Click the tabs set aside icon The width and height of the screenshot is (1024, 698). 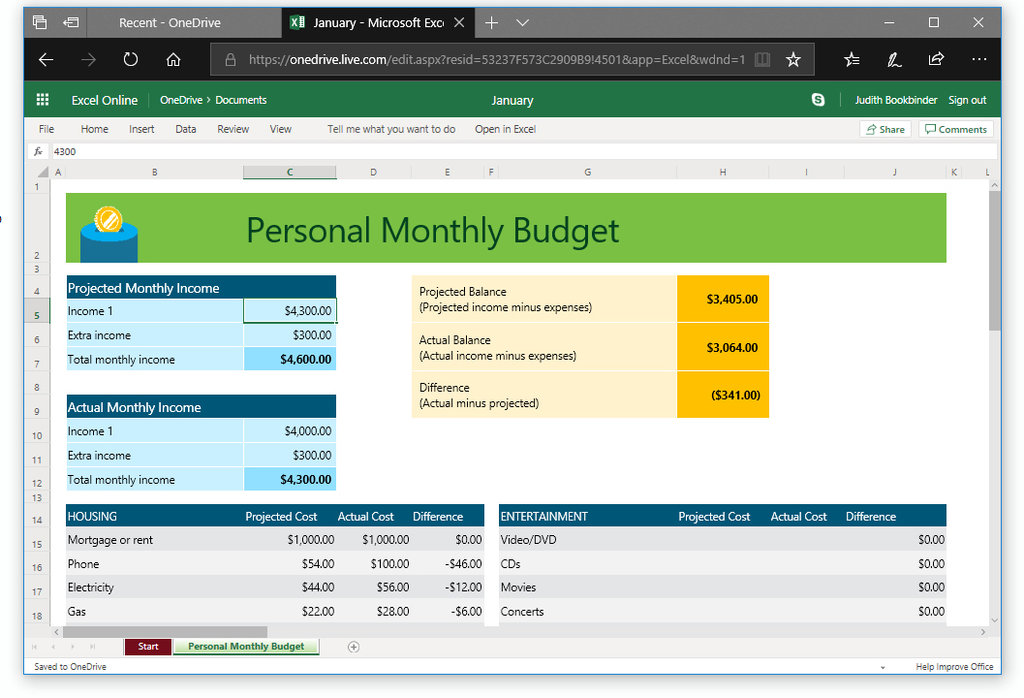(x=40, y=22)
